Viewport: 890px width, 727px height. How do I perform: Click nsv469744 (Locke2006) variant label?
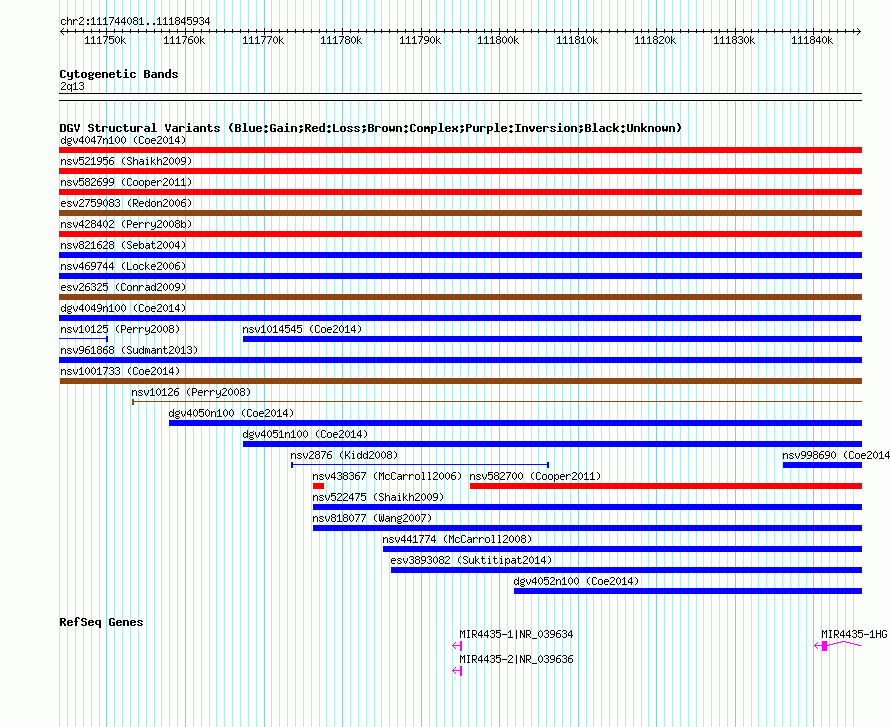click(x=123, y=266)
